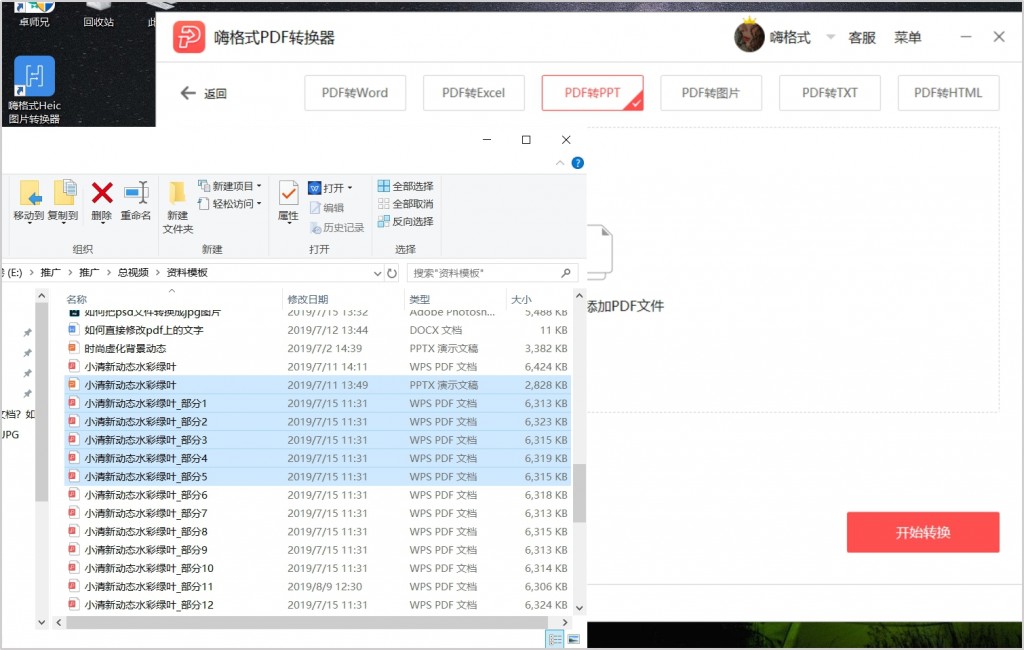Viewport: 1024px width, 650px height.
Task: Create a new folder with the 新建文件夹 icon
Action: point(177,193)
